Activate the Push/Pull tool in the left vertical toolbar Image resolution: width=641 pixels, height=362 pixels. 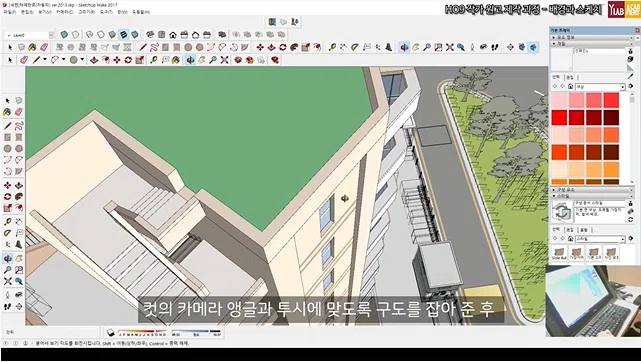coord(19,185)
